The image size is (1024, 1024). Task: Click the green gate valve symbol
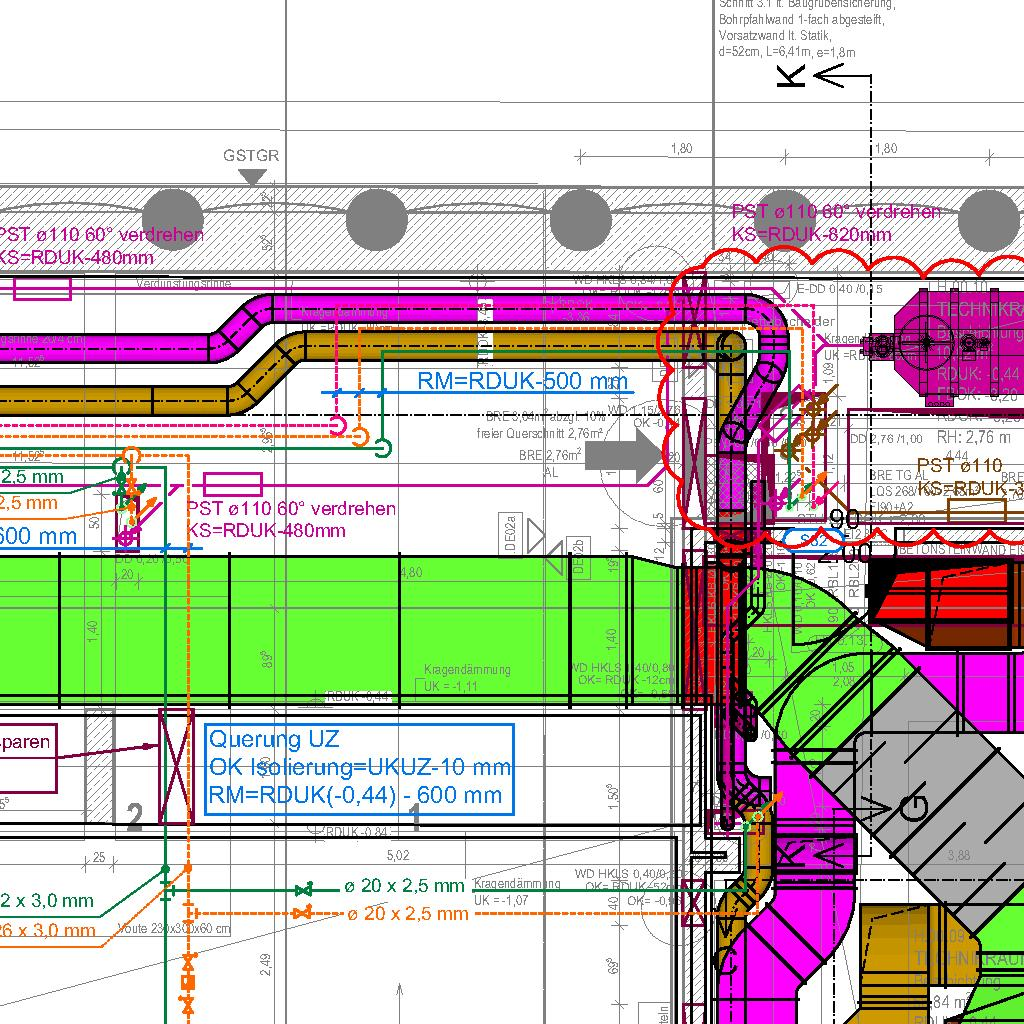(x=303, y=890)
